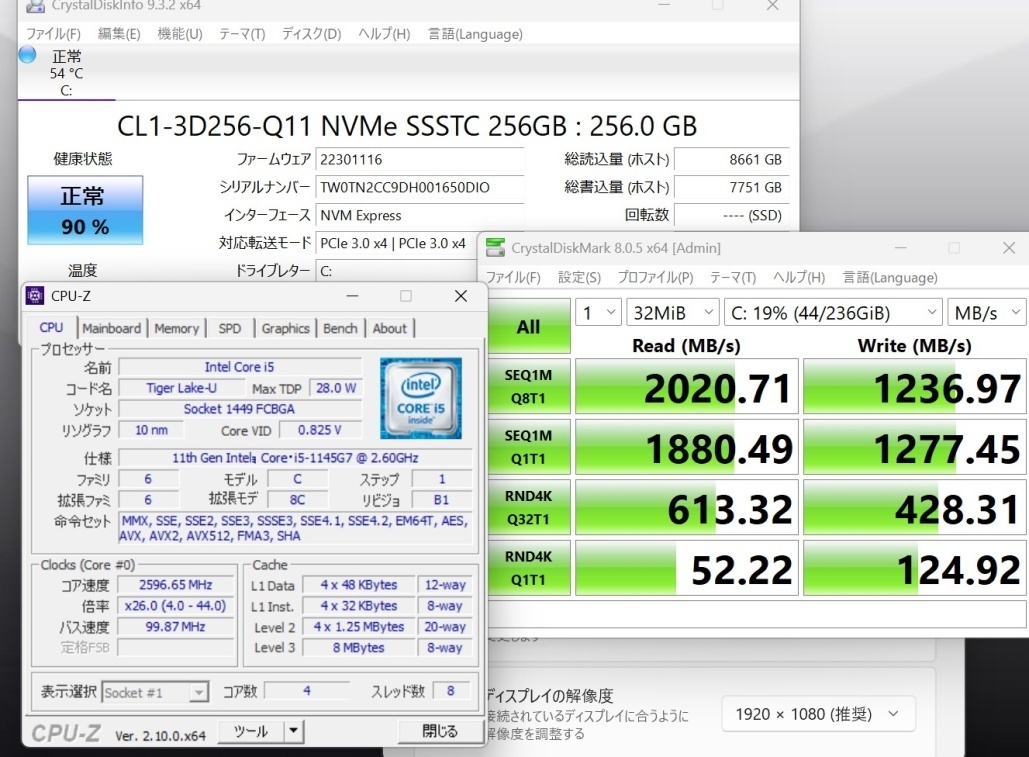The width and height of the screenshot is (1029, 757).
Task: Switch to the Bench tab in CPU-Z
Action: [x=340, y=328]
